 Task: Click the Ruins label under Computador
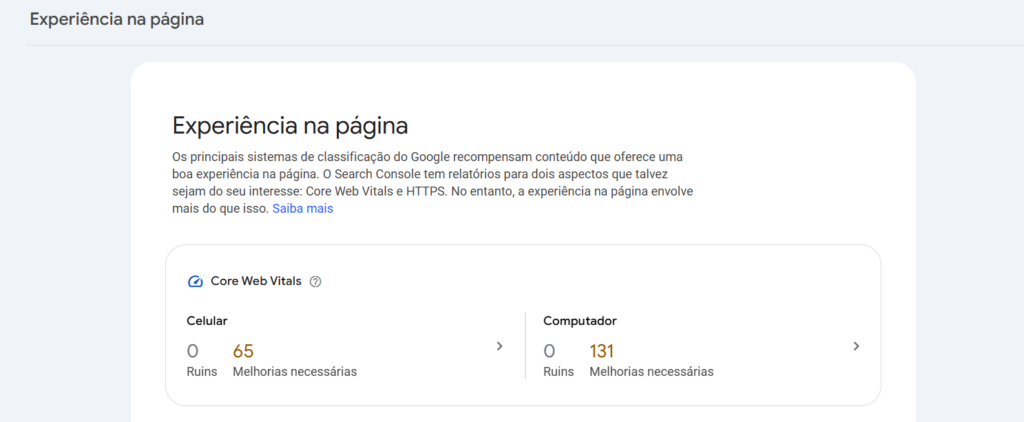558,371
